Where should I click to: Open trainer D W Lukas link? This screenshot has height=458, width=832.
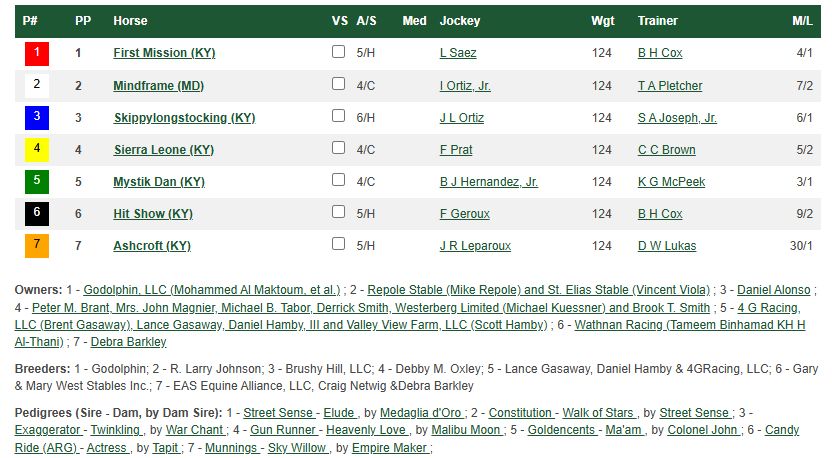666,246
